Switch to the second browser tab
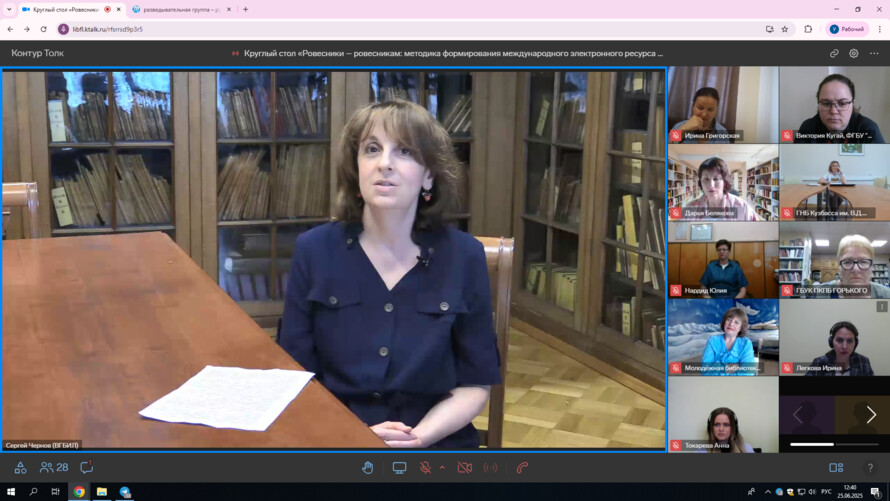The image size is (890, 501). (180, 9)
